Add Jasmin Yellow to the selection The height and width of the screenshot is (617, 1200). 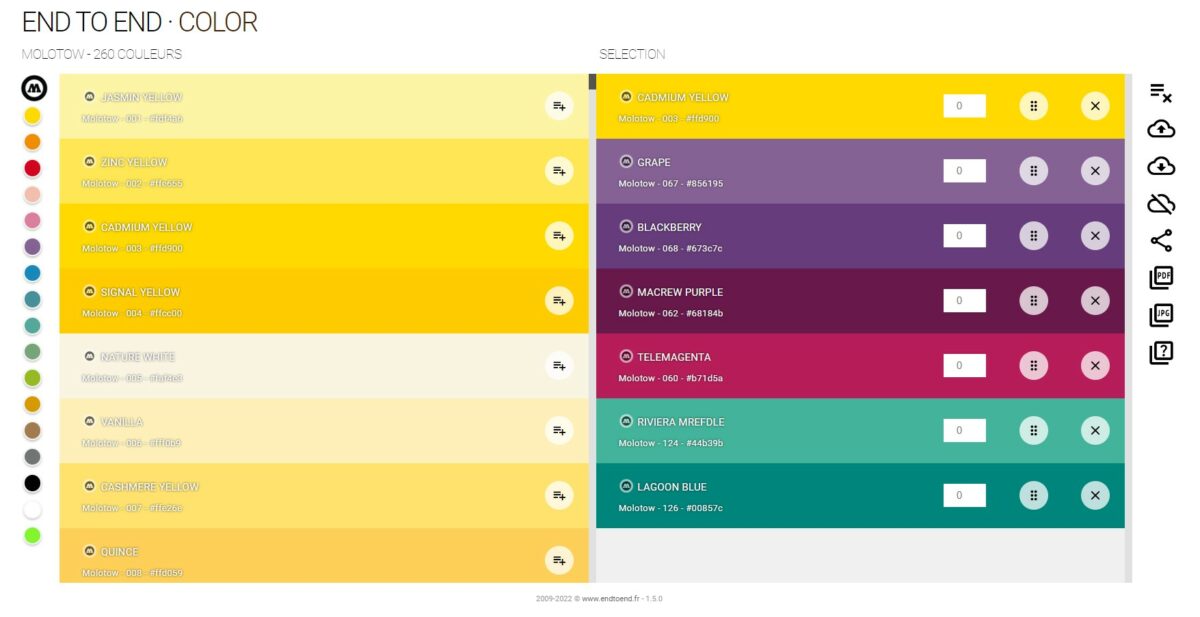[559, 106]
